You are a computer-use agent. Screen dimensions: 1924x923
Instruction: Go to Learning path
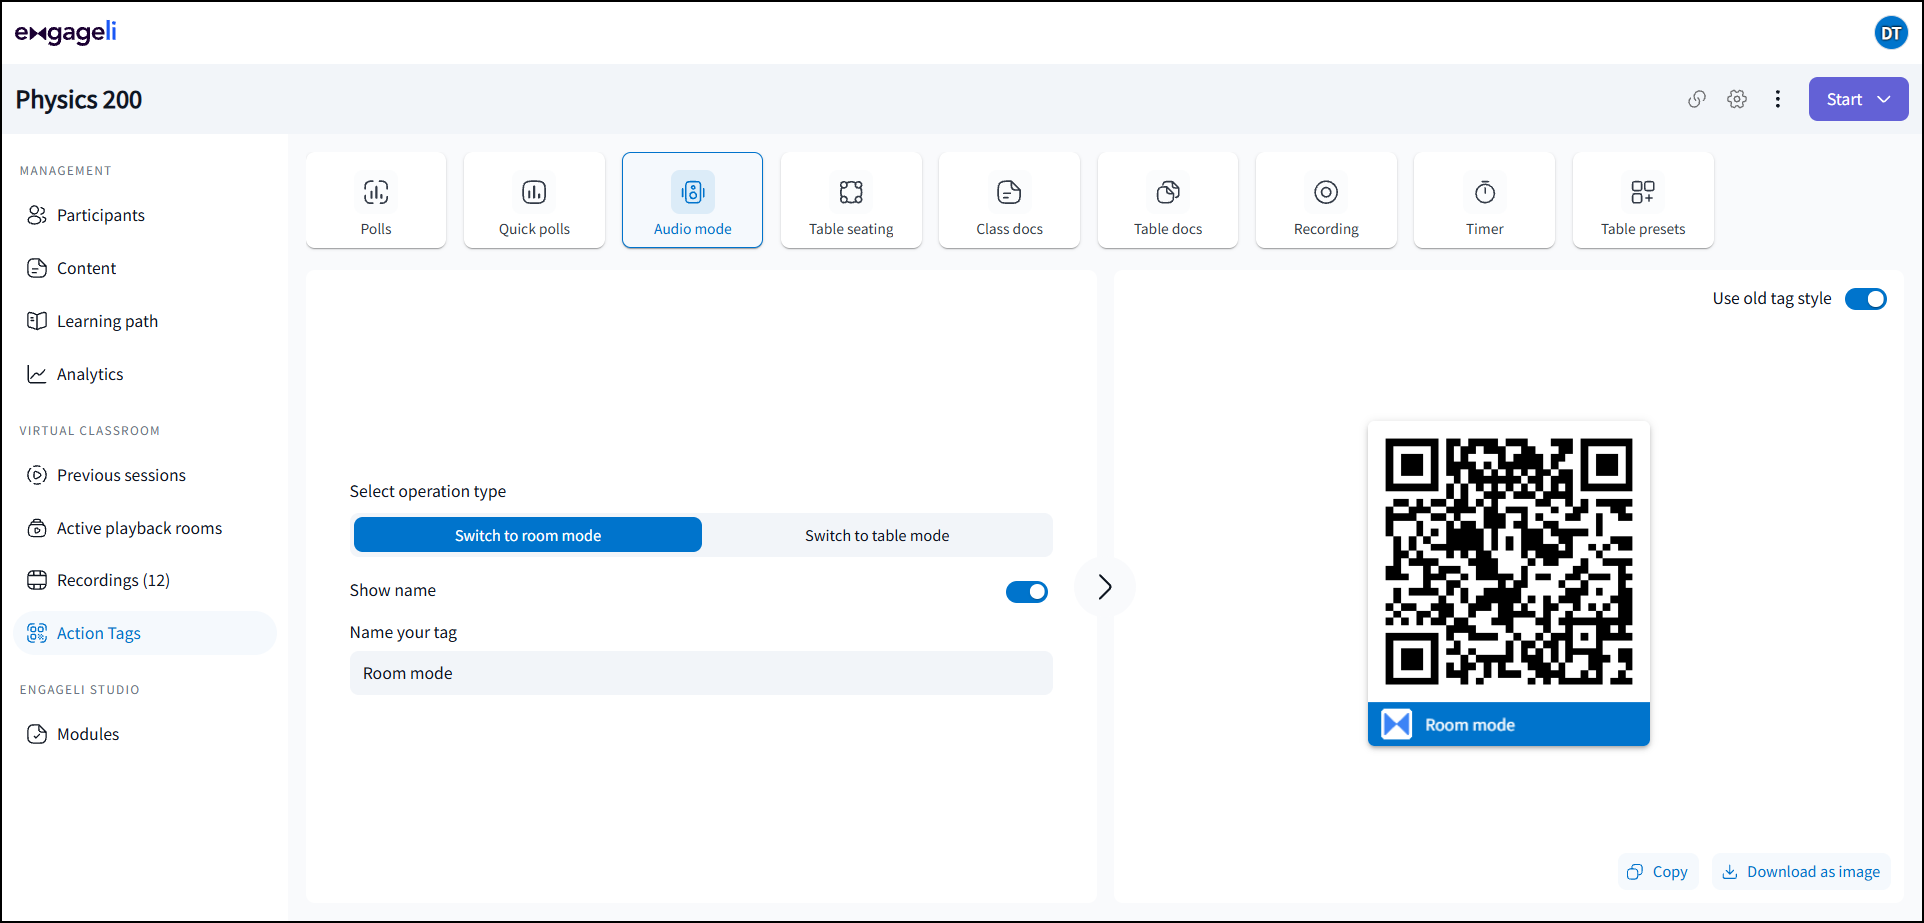(x=145, y=321)
